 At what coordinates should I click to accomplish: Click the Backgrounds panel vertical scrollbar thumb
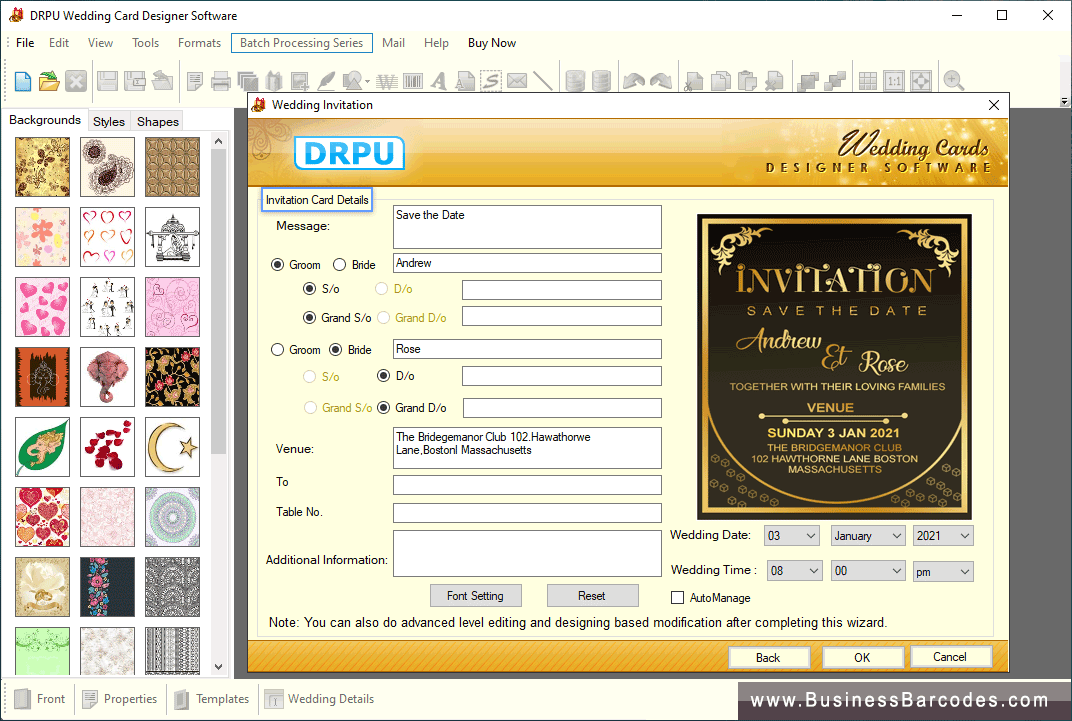(x=218, y=301)
